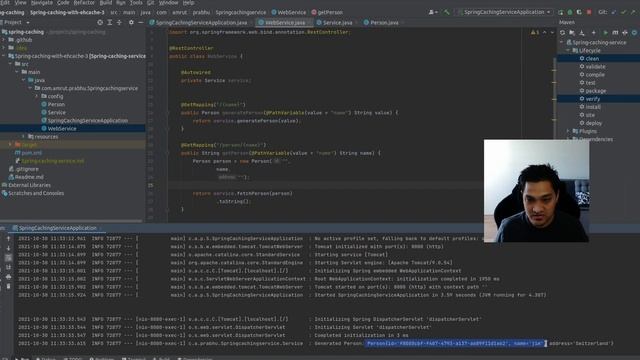Click Collapse All icon in Project panel header
This screenshot has height=360, width=640.
tap(119, 22)
